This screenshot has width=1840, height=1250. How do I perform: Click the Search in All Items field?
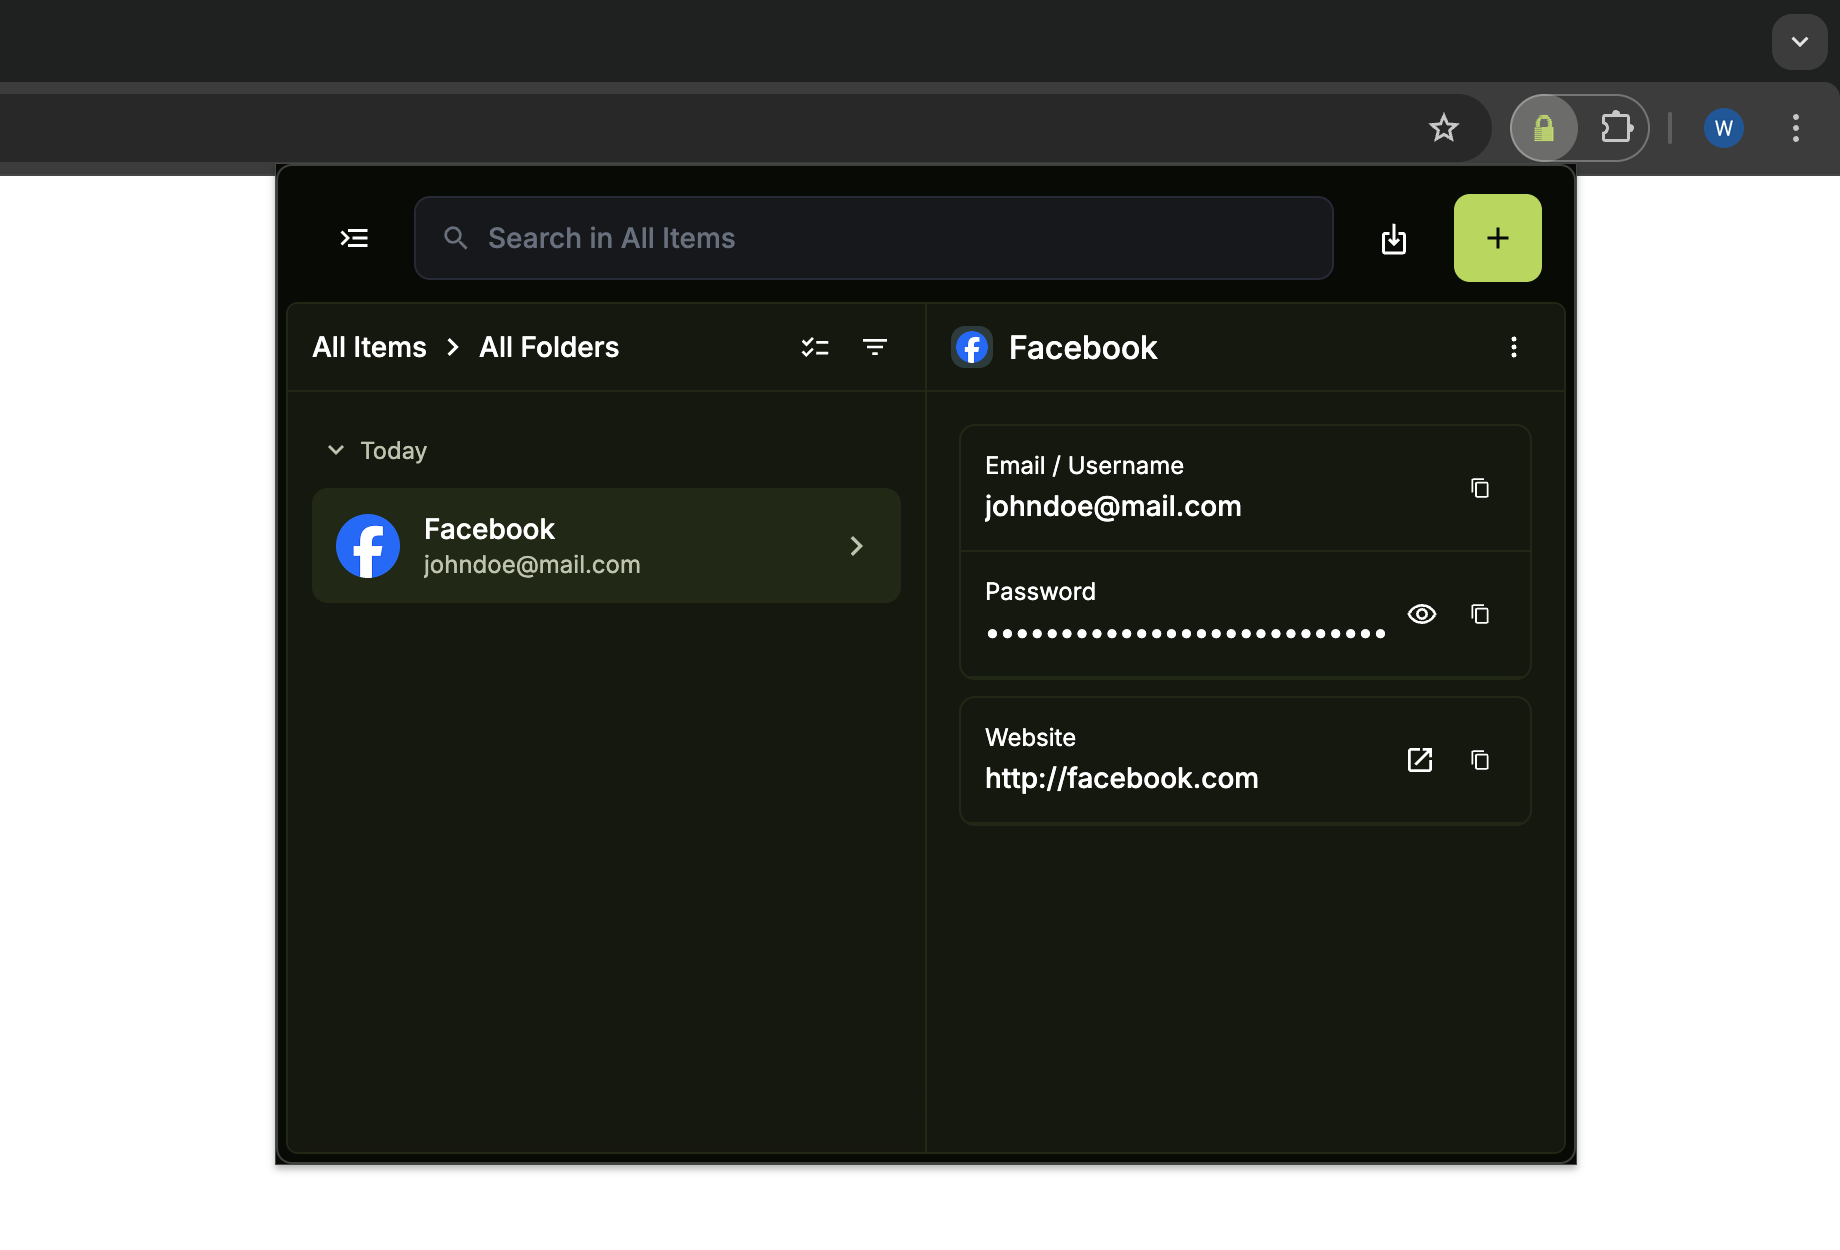click(873, 238)
